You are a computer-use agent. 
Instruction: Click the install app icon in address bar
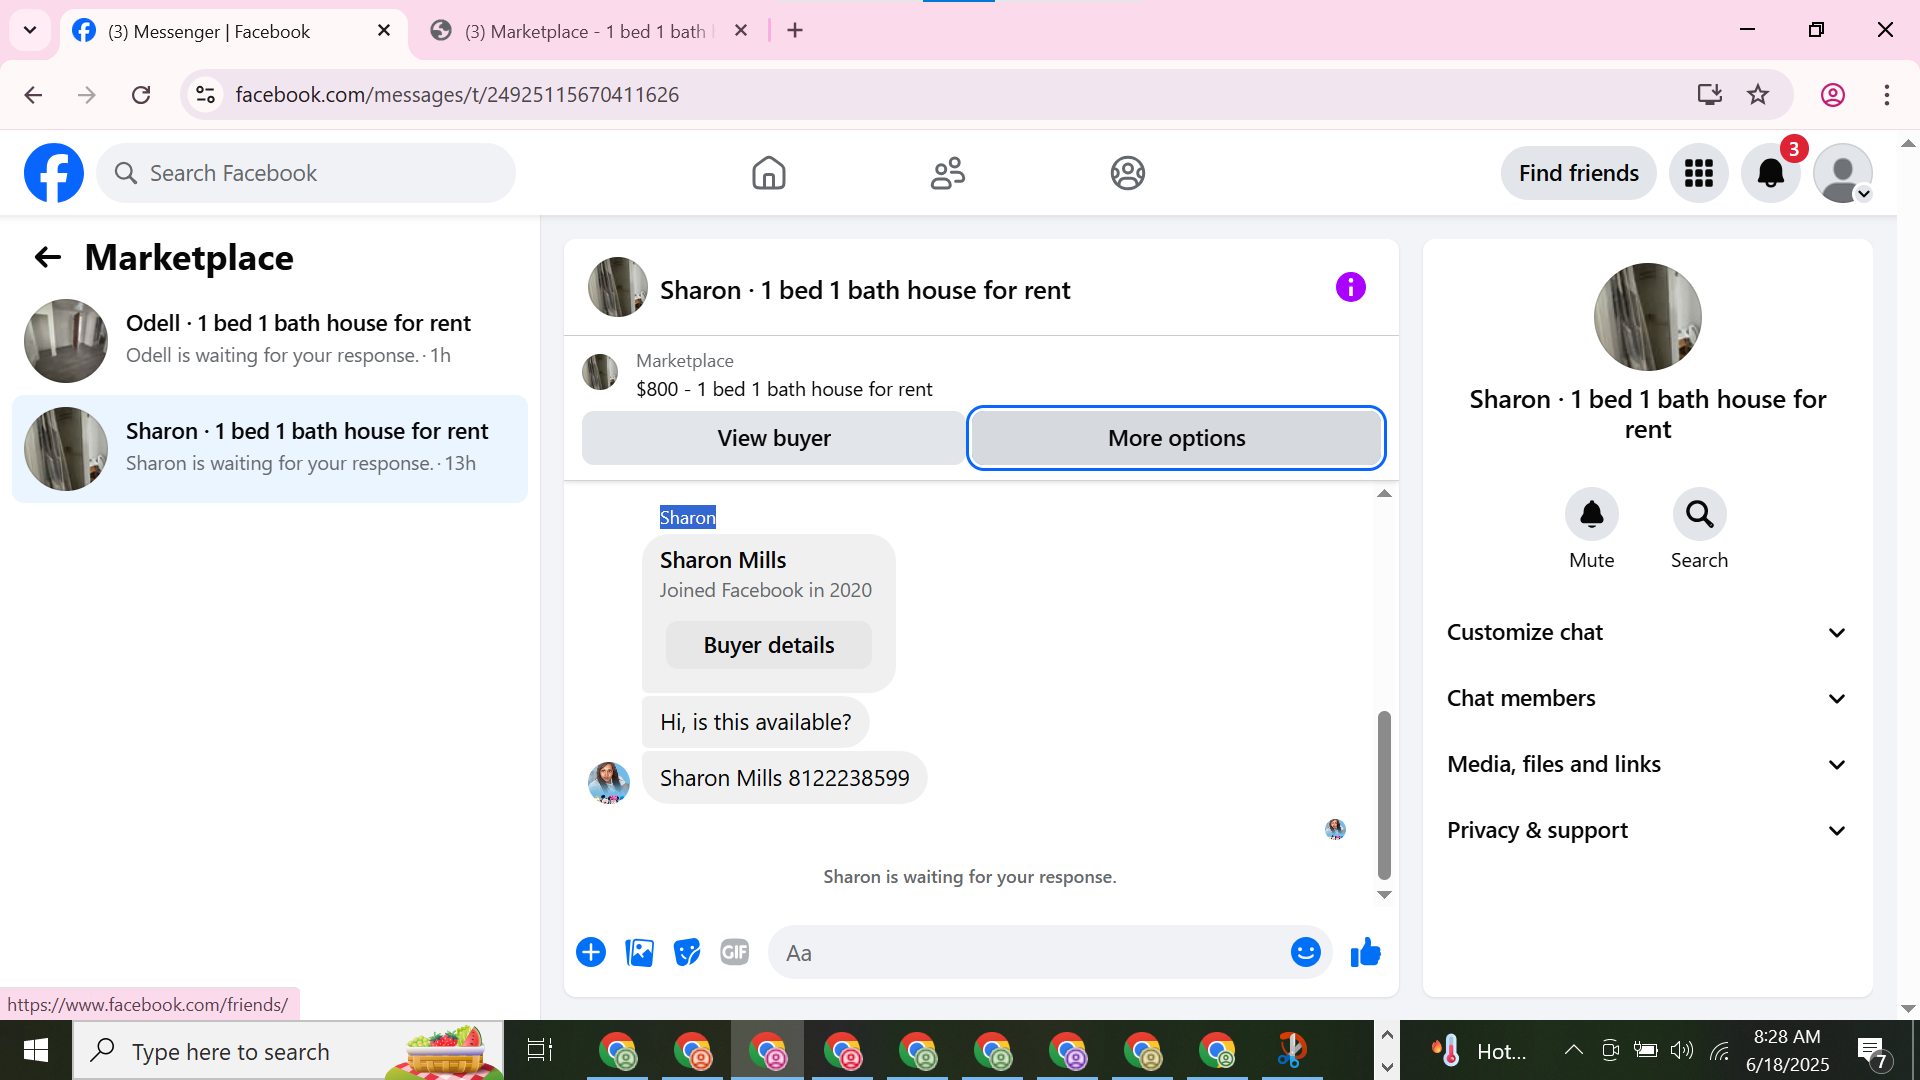point(1709,94)
